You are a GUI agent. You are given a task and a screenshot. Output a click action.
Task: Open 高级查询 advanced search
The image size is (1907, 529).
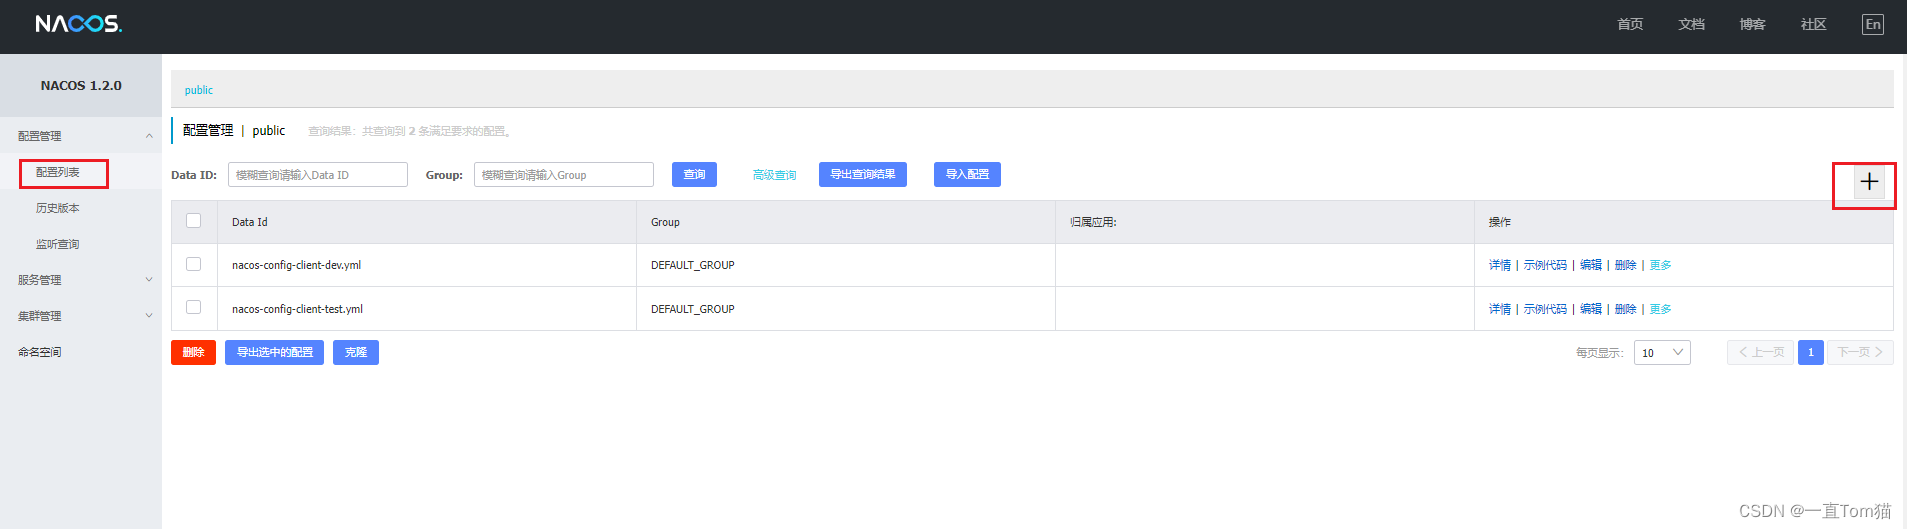click(774, 175)
